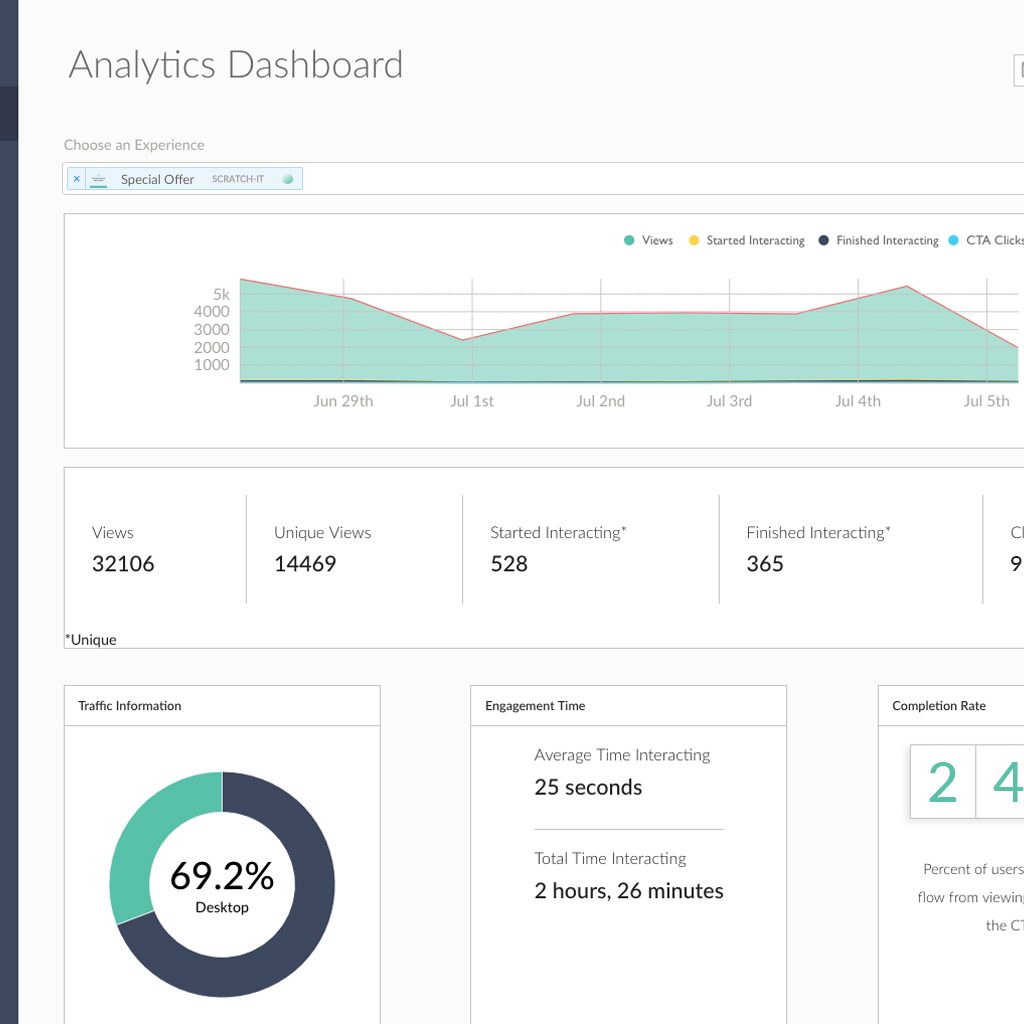Toggle the CTA Clicks legend series
The height and width of the screenshot is (1024, 1024).
tap(986, 240)
